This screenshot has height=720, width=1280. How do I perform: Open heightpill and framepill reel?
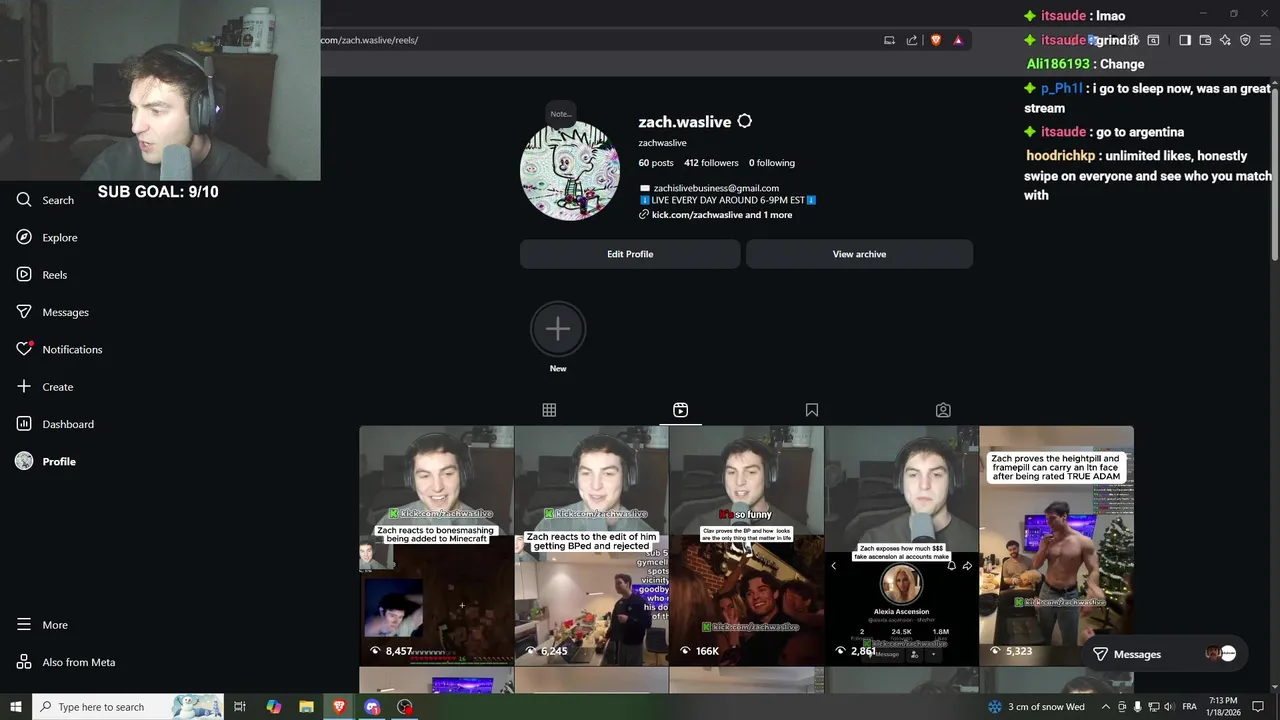(1056, 546)
